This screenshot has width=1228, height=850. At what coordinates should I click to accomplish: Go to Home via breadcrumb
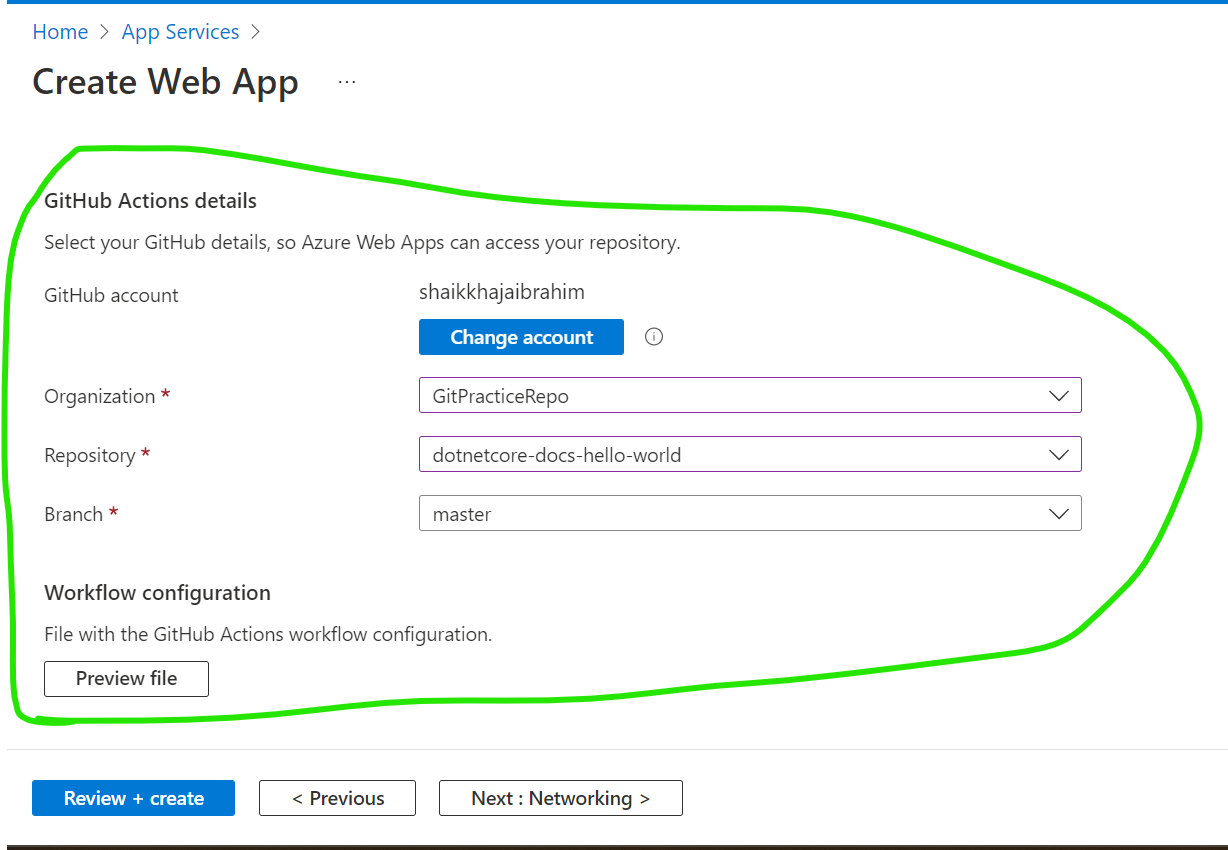pyautogui.click(x=60, y=32)
